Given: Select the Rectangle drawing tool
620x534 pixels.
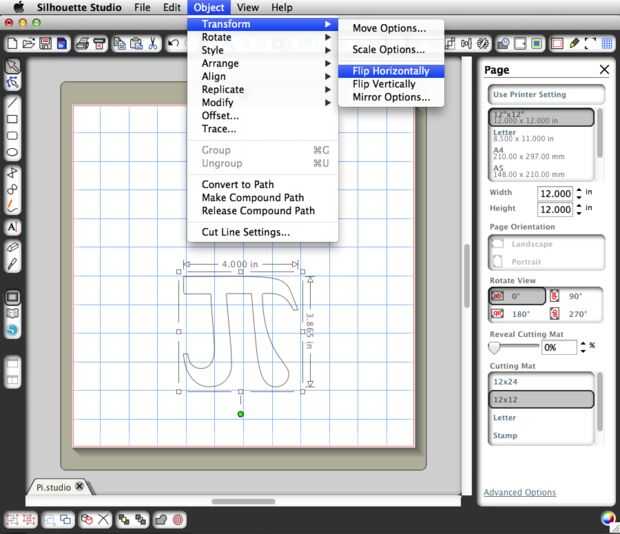Looking at the screenshot, I should pyautogui.click(x=12, y=119).
